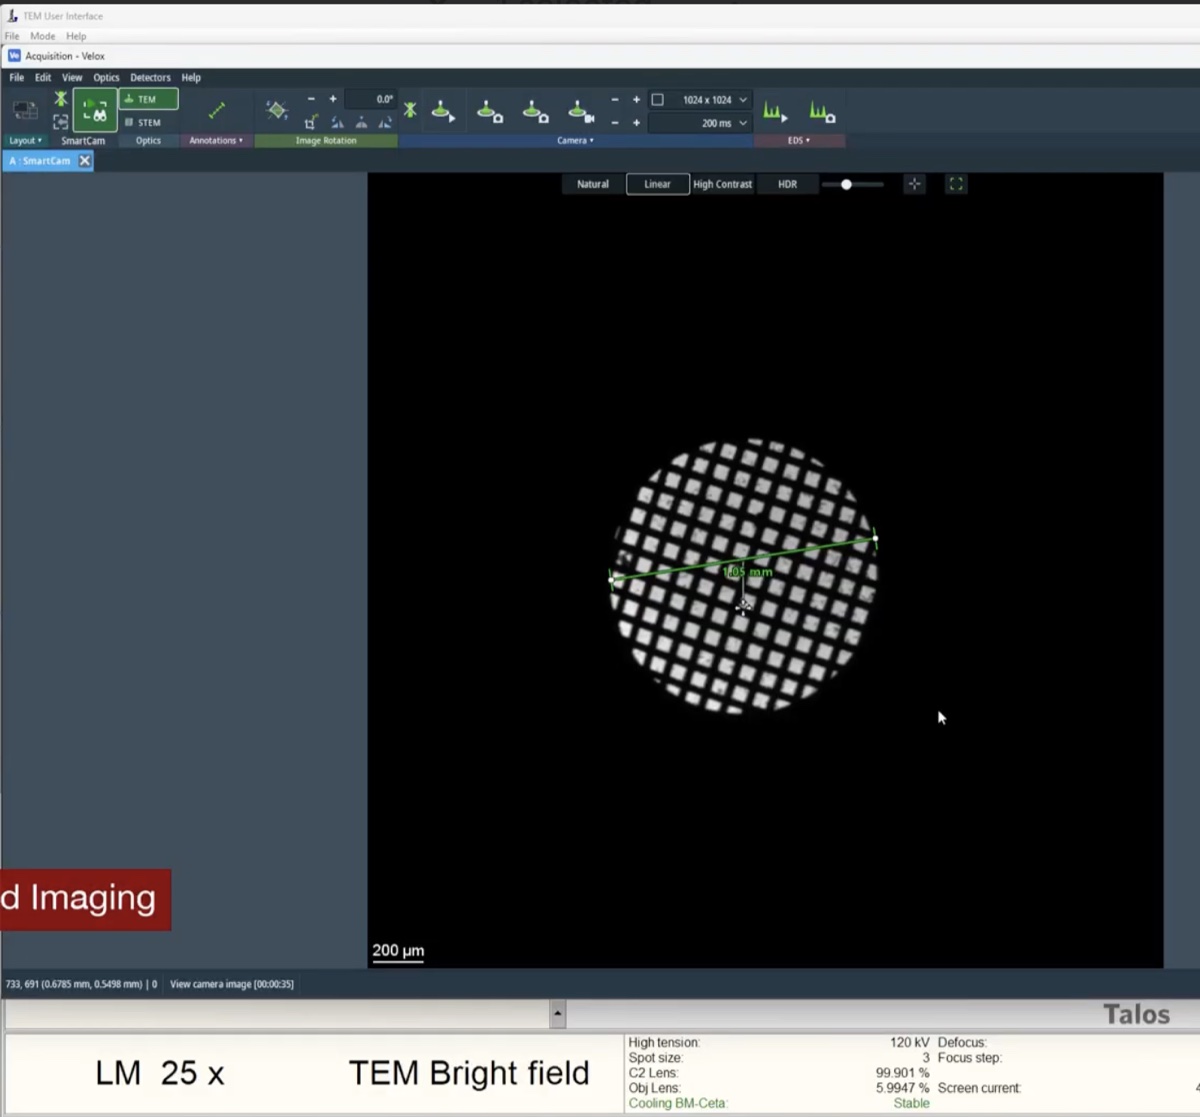Toggle the square checkbox beside 1024 x 1024
Viewport: 1200px width, 1117px height.
[657, 100]
